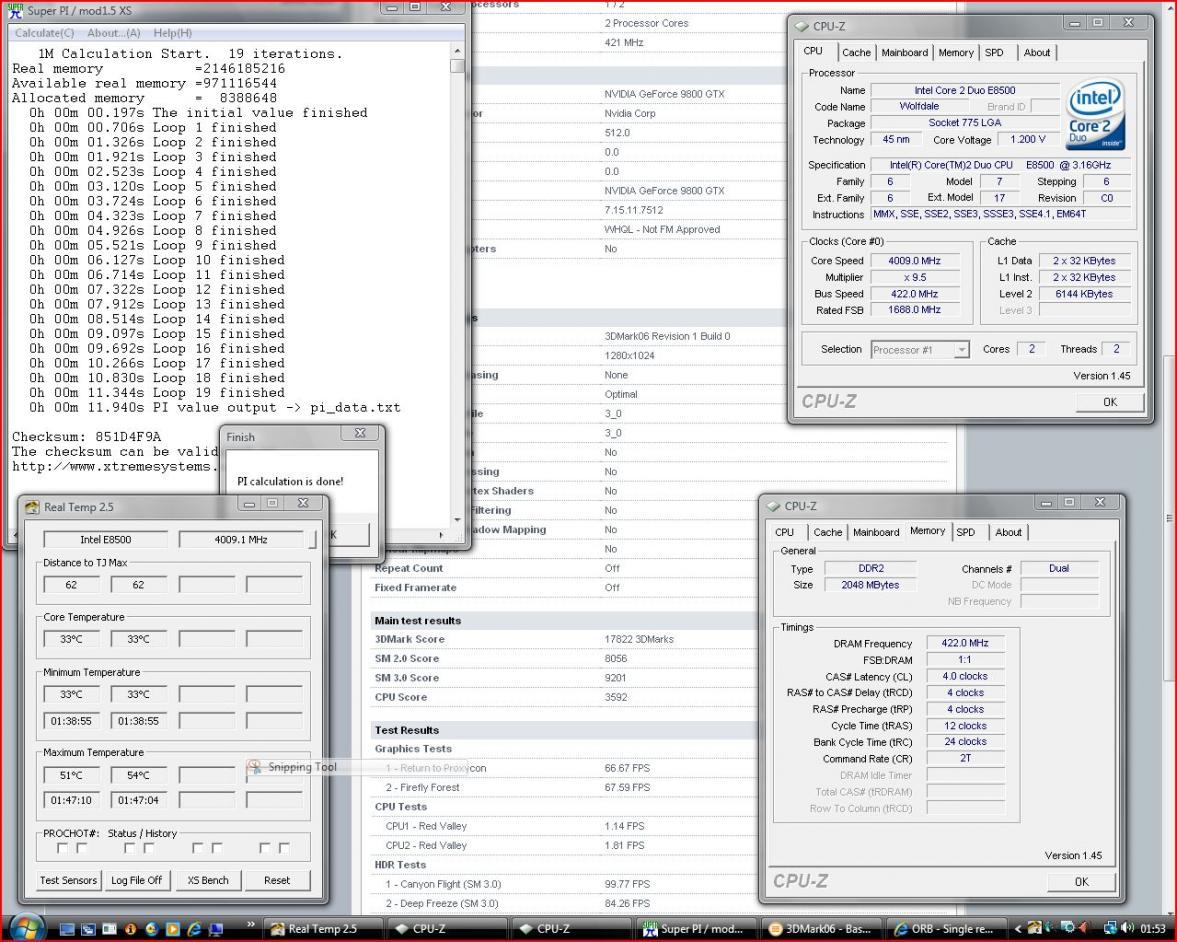
Task: Launch Internet Explorer from quick launch
Action: tap(194, 929)
